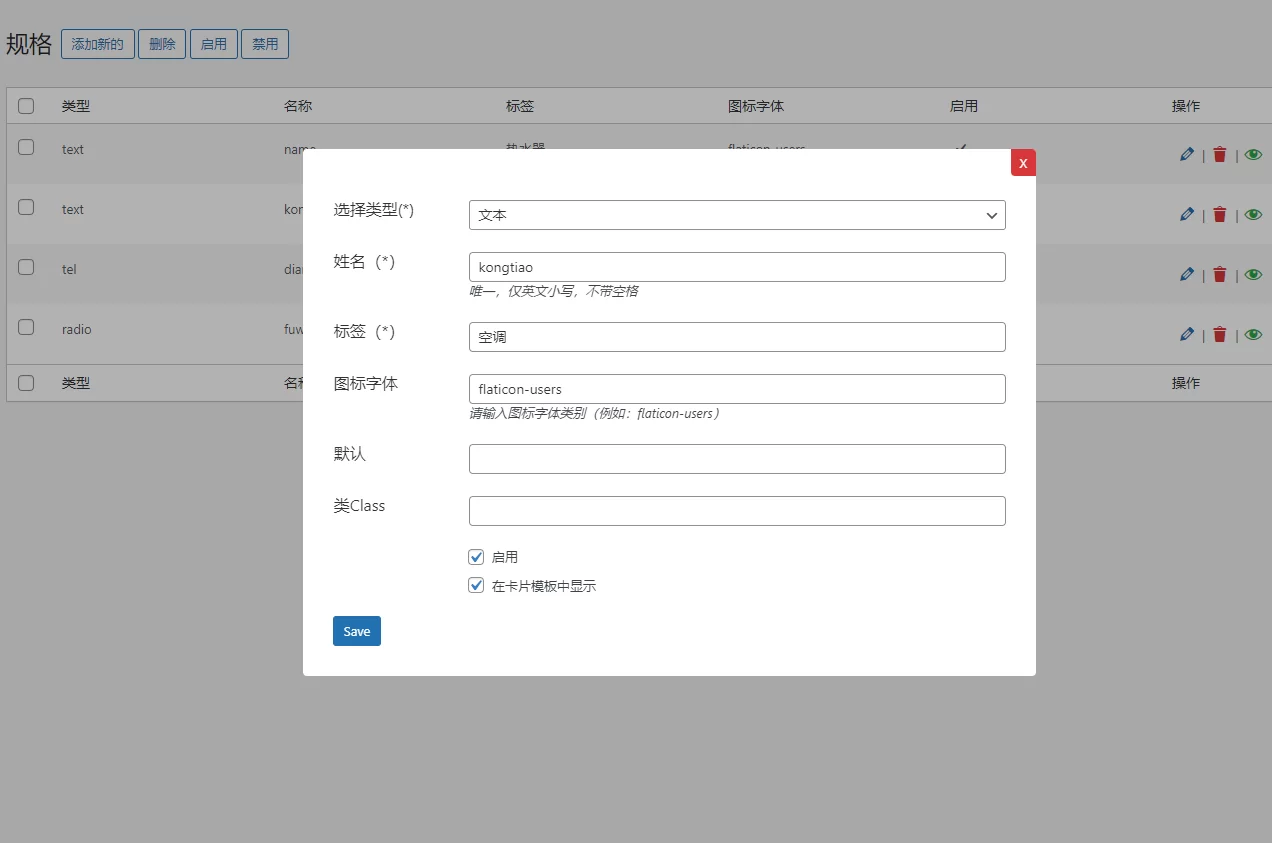Tick select-all checkbox in table header
This screenshot has width=1272, height=843.
(26, 106)
